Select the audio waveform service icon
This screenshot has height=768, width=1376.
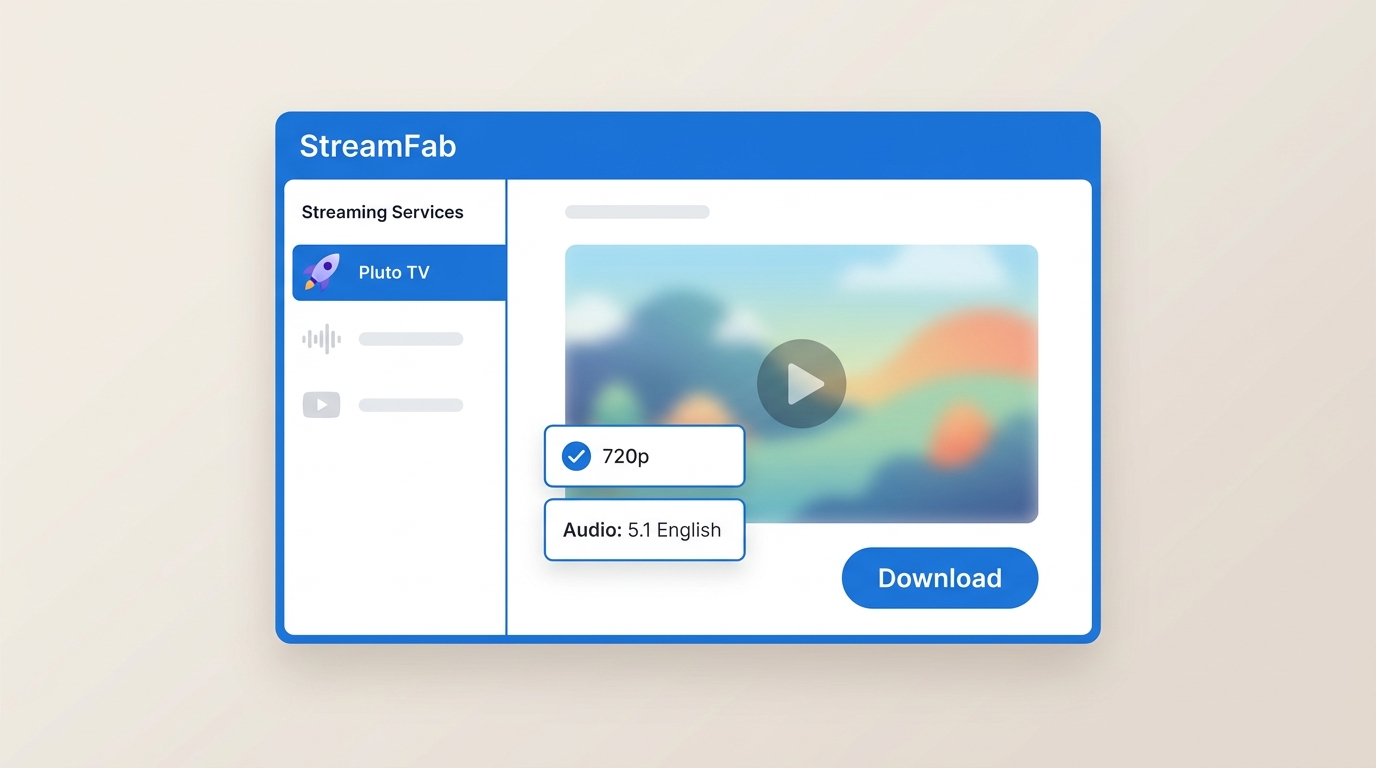point(322,339)
